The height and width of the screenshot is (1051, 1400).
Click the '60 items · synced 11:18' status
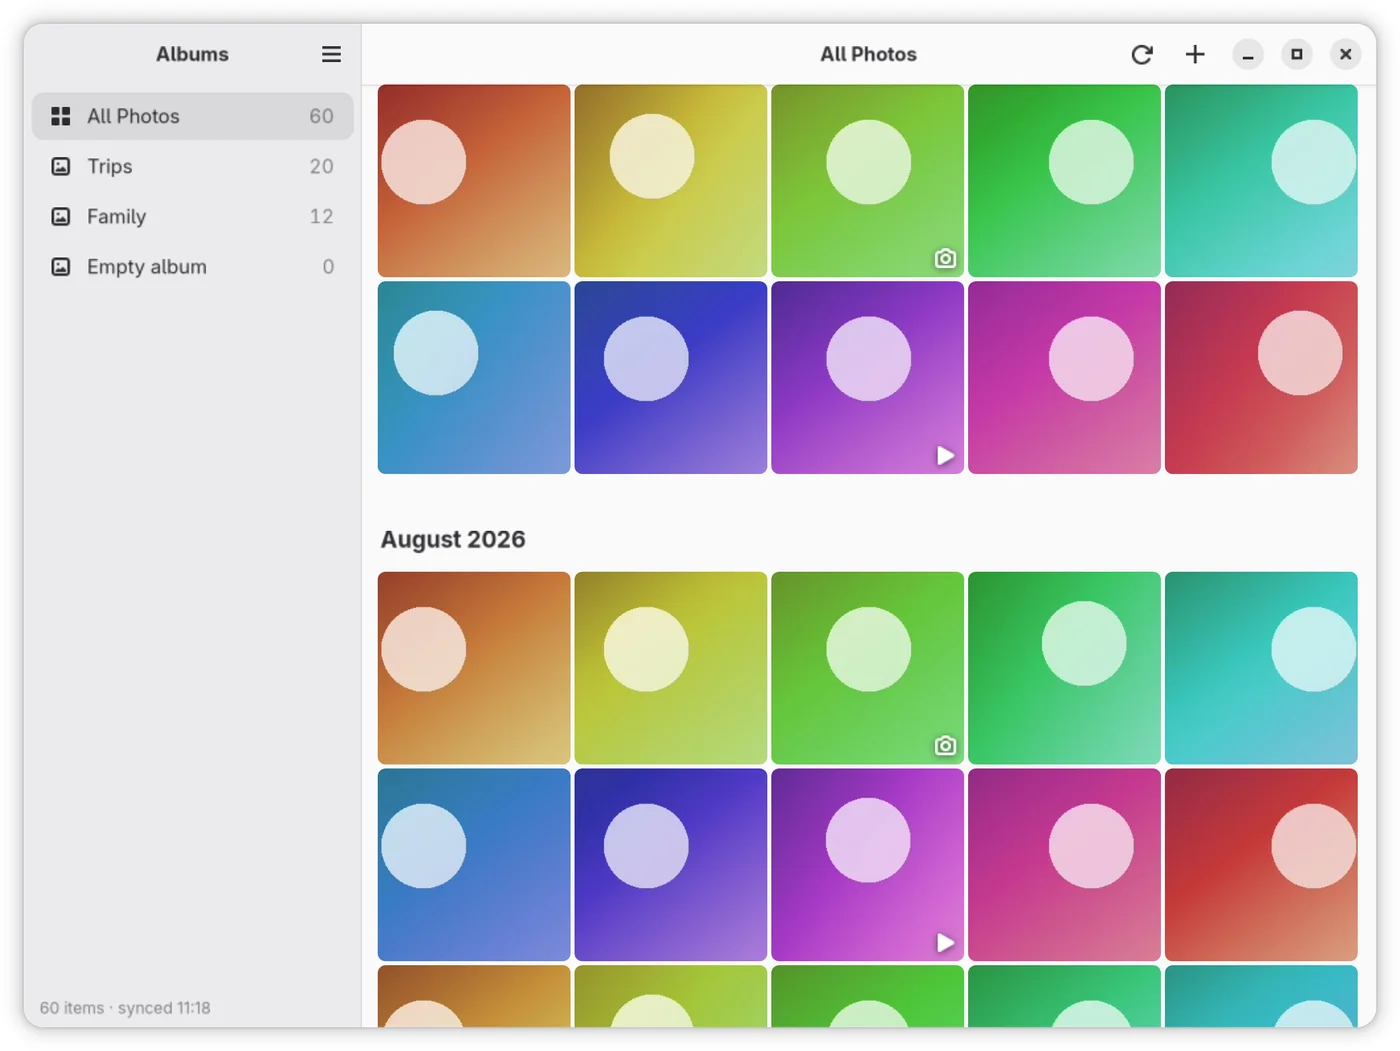click(125, 1008)
